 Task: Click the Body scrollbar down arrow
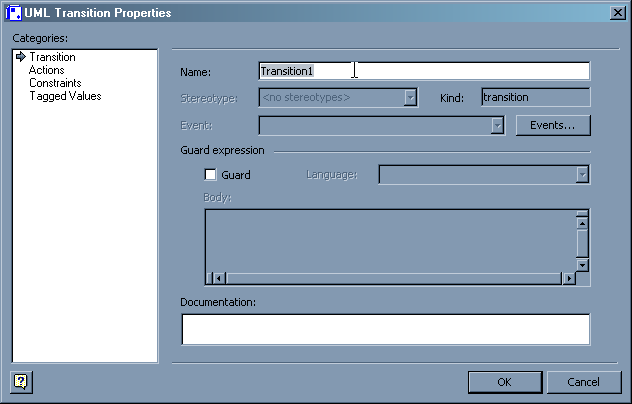(582, 265)
